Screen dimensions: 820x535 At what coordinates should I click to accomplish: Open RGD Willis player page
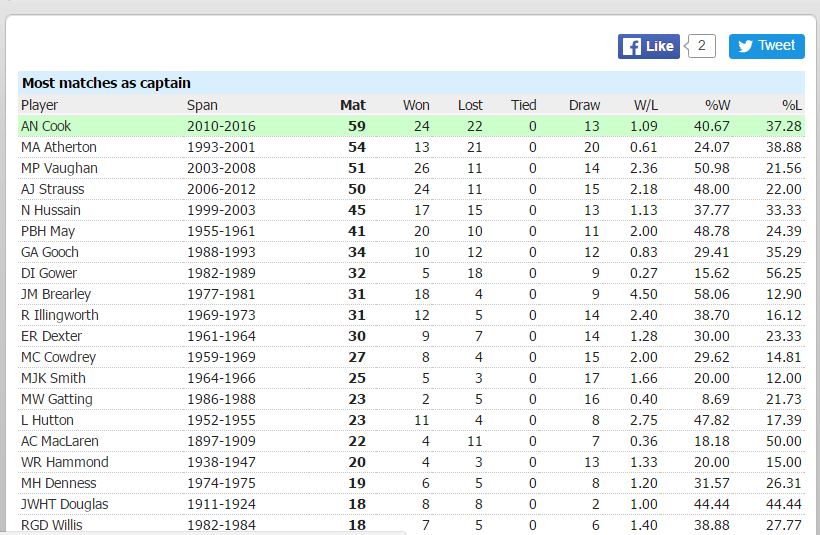(51, 525)
